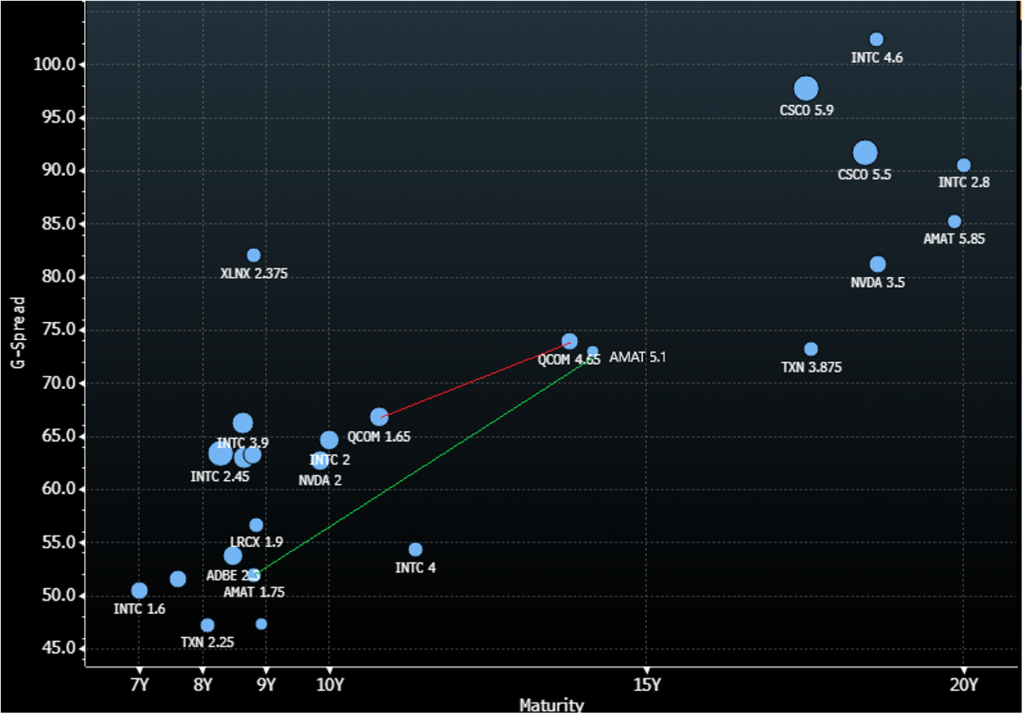Click the 15Y tick on Maturity axis
The height and width of the screenshot is (715, 1024).
coord(646,683)
